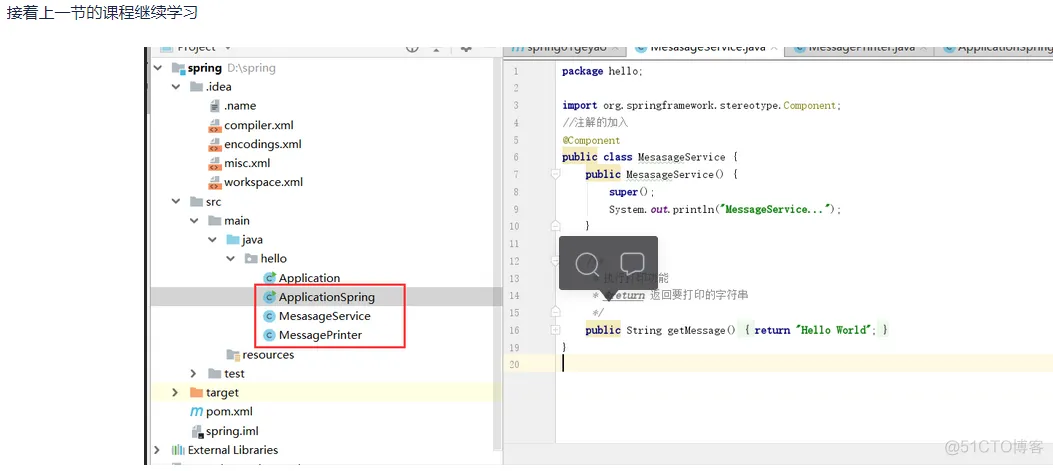
Task: Collapse the main folder
Action: [x=194, y=220]
